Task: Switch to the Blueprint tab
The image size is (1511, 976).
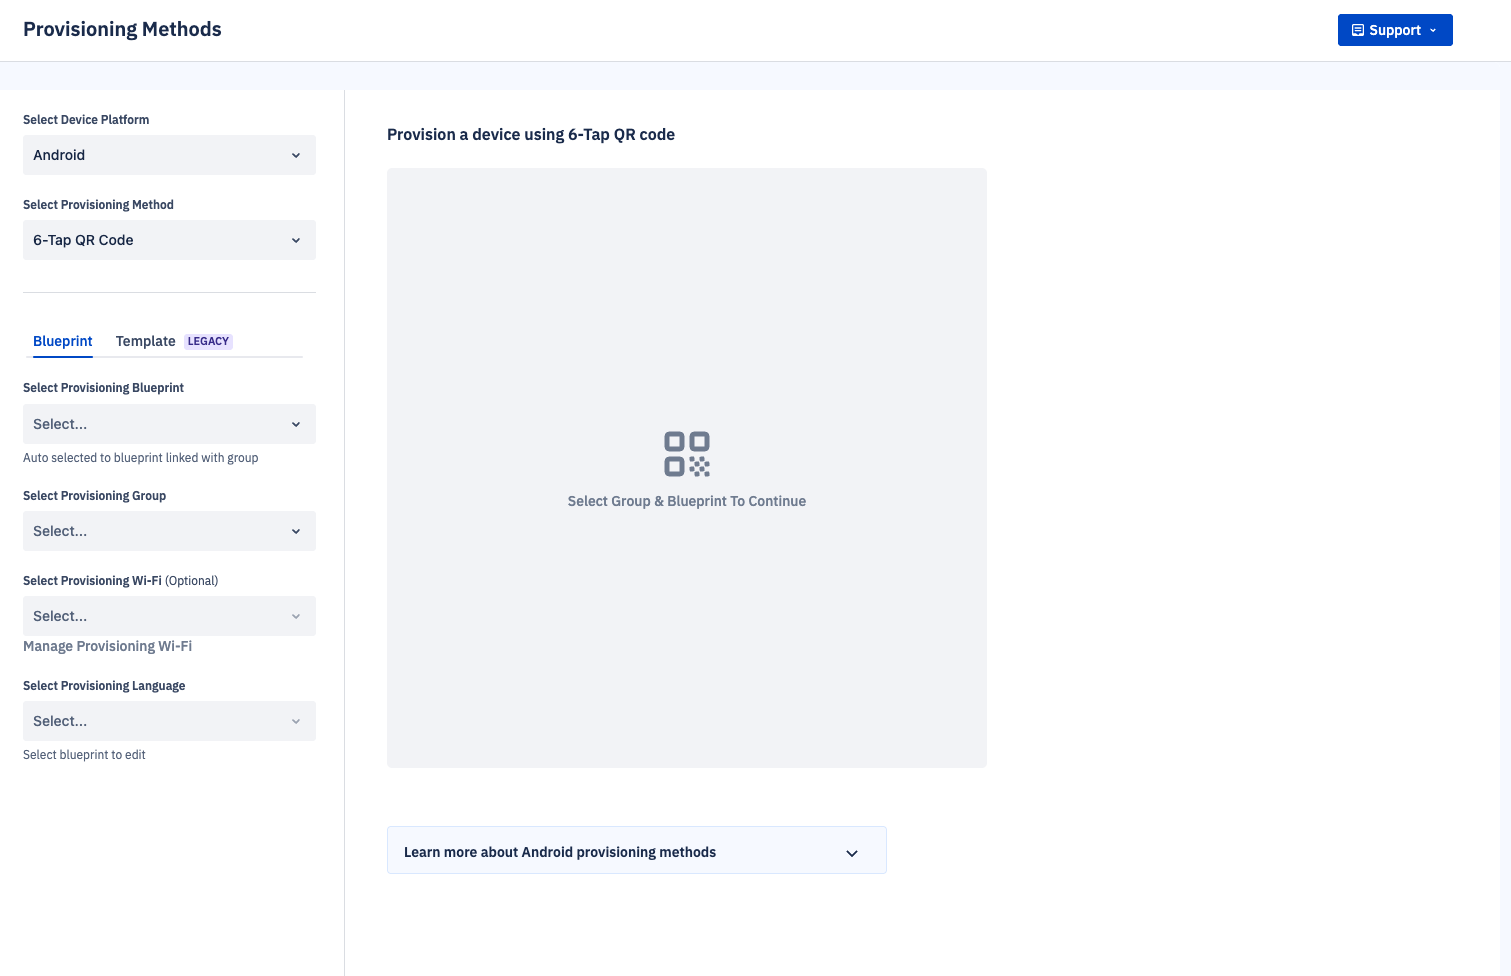Action: pyautogui.click(x=63, y=341)
